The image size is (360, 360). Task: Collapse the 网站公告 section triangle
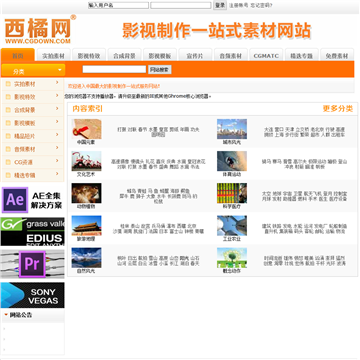click(x=6, y=314)
